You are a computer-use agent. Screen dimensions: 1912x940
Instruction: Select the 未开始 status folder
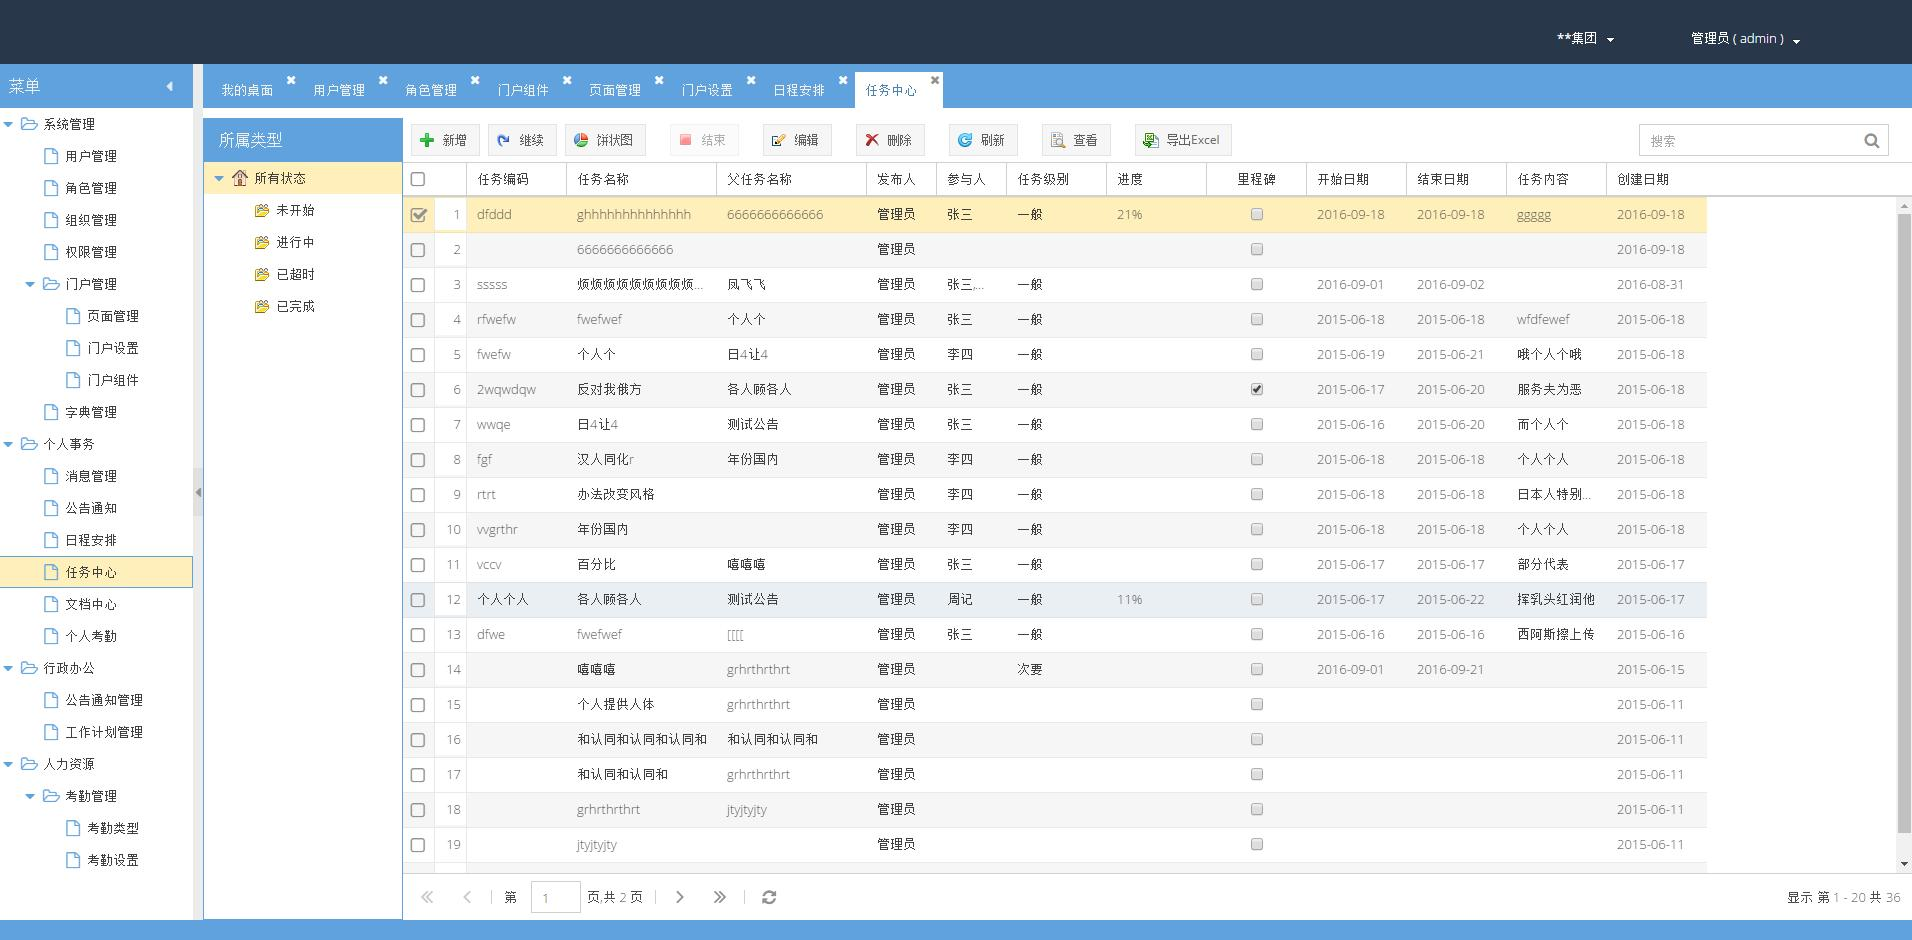[x=295, y=210]
